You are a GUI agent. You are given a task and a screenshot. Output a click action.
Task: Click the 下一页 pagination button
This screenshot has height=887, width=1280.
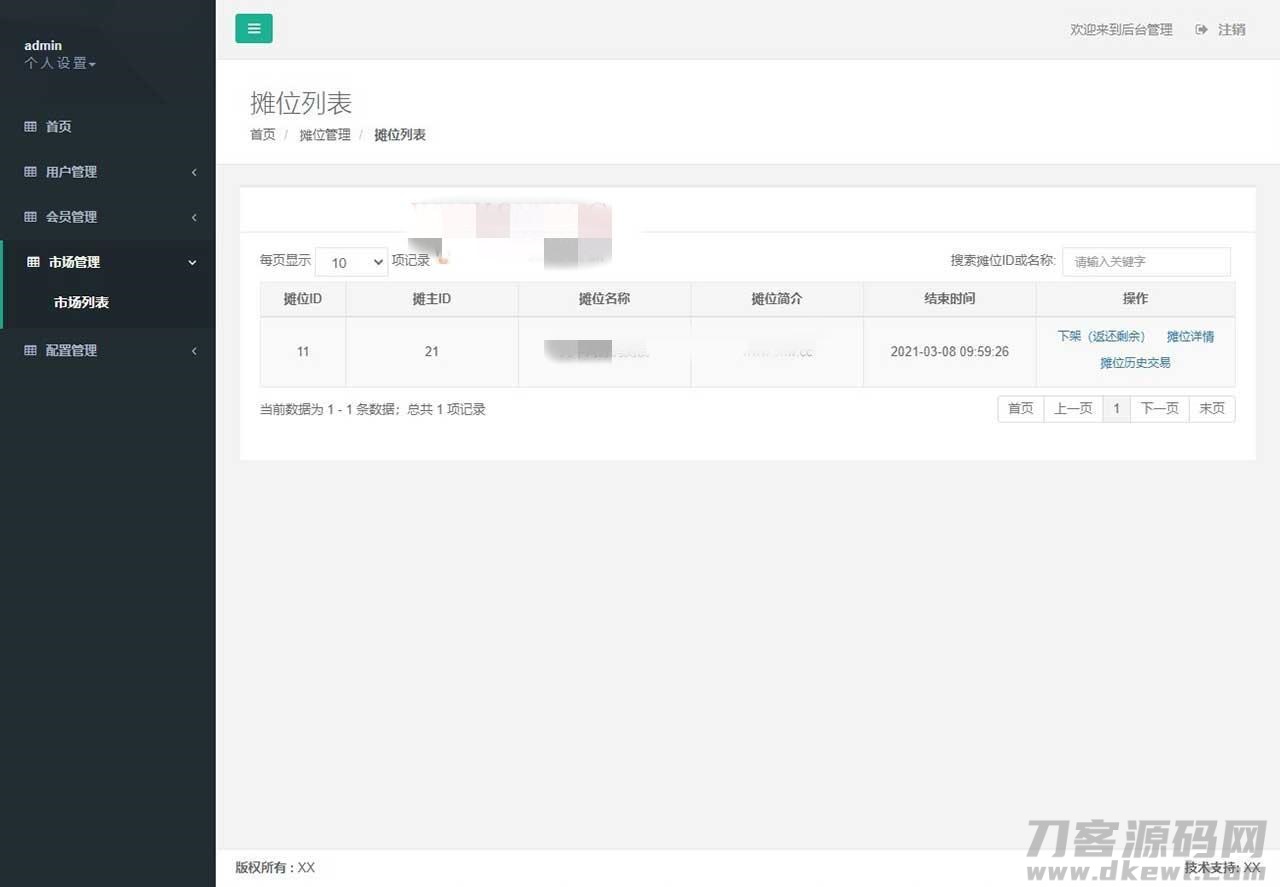[1160, 409]
